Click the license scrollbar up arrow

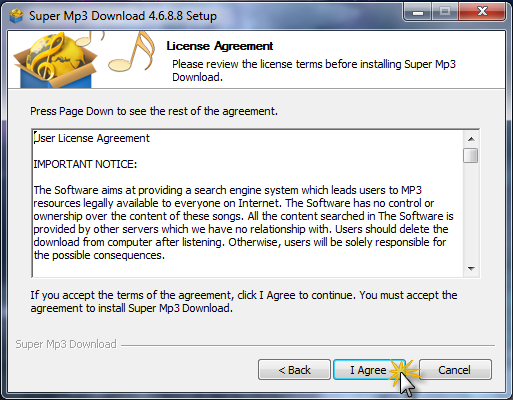click(471, 139)
